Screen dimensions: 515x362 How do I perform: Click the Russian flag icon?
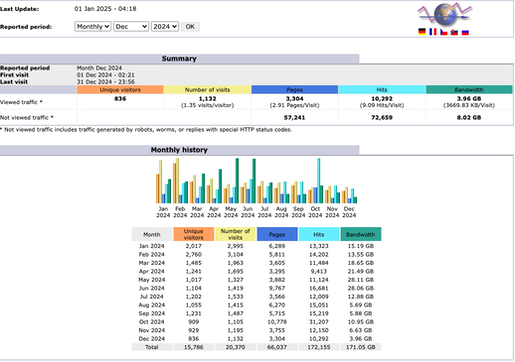[465, 32]
